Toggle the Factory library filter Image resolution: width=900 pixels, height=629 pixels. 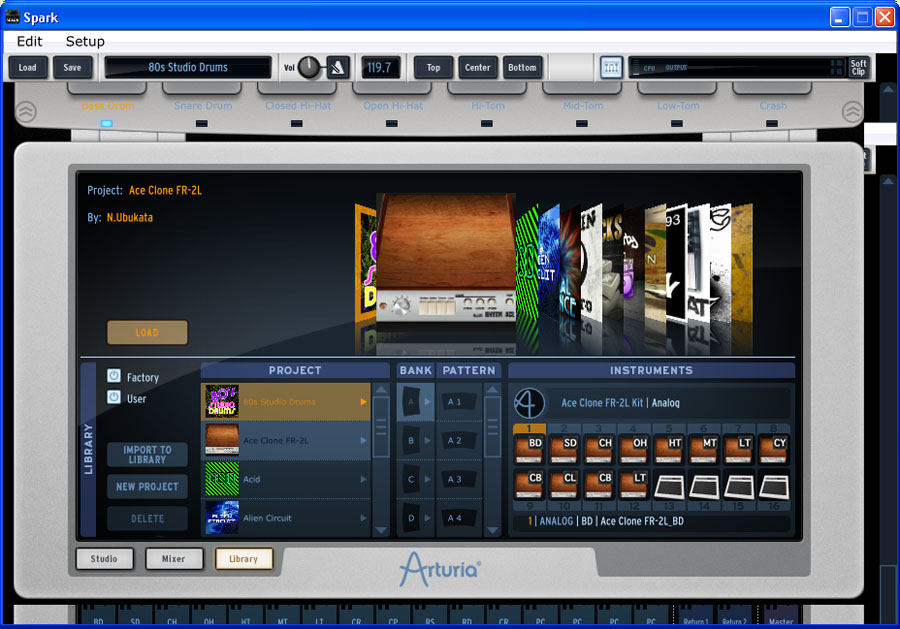click(114, 377)
